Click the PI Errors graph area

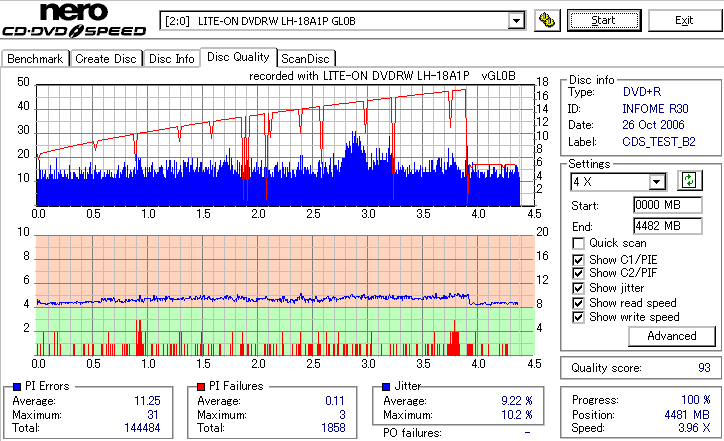coord(285,145)
